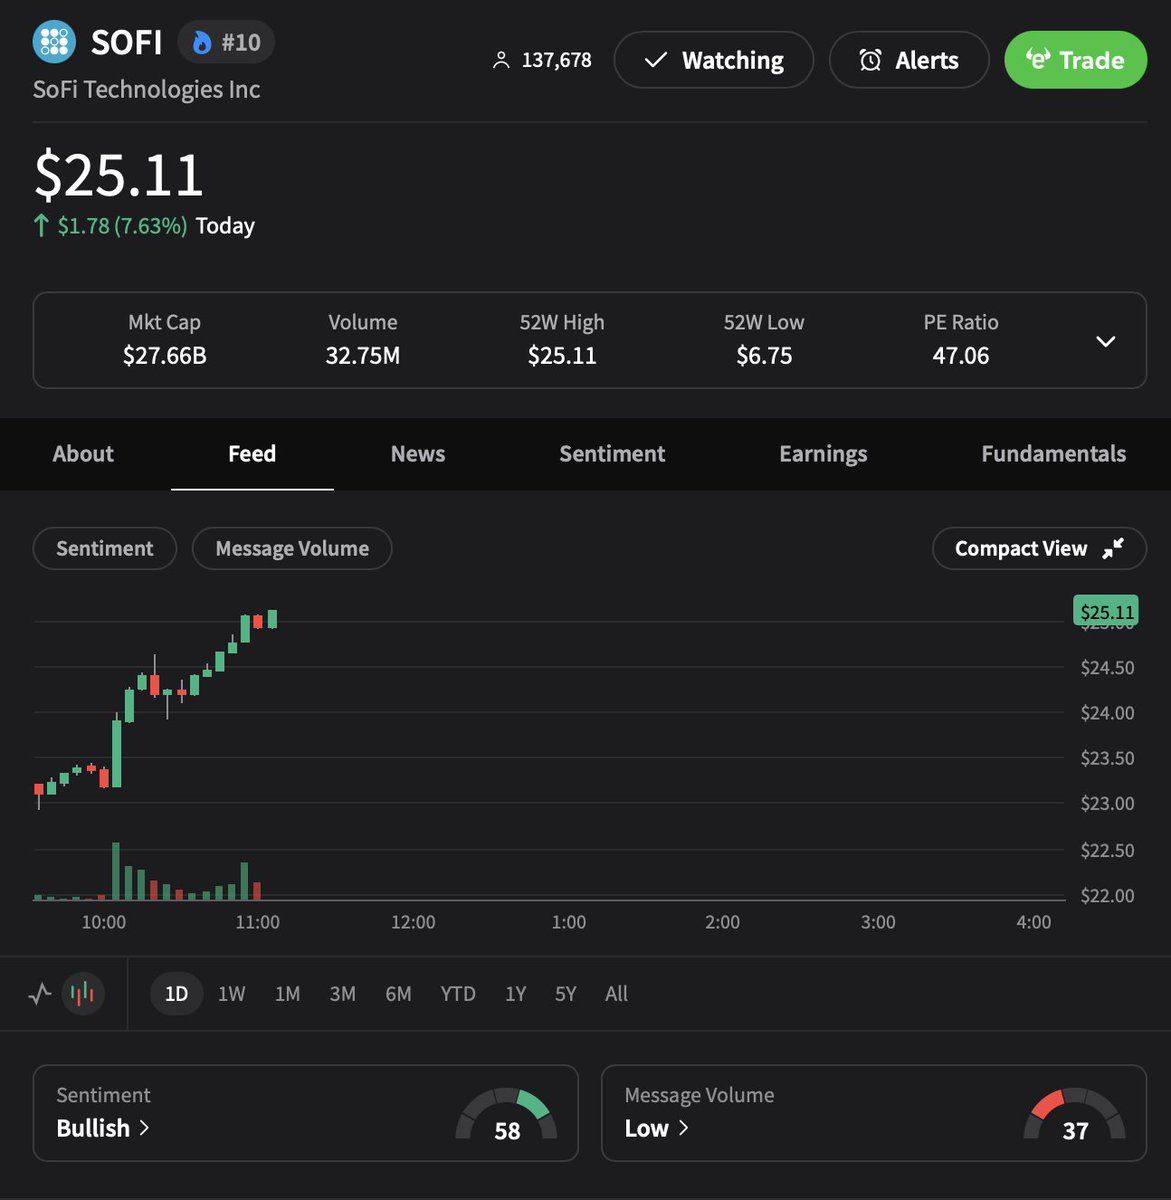Select the 1Y time range
Viewport: 1171px width, 1200px height.
coord(515,993)
